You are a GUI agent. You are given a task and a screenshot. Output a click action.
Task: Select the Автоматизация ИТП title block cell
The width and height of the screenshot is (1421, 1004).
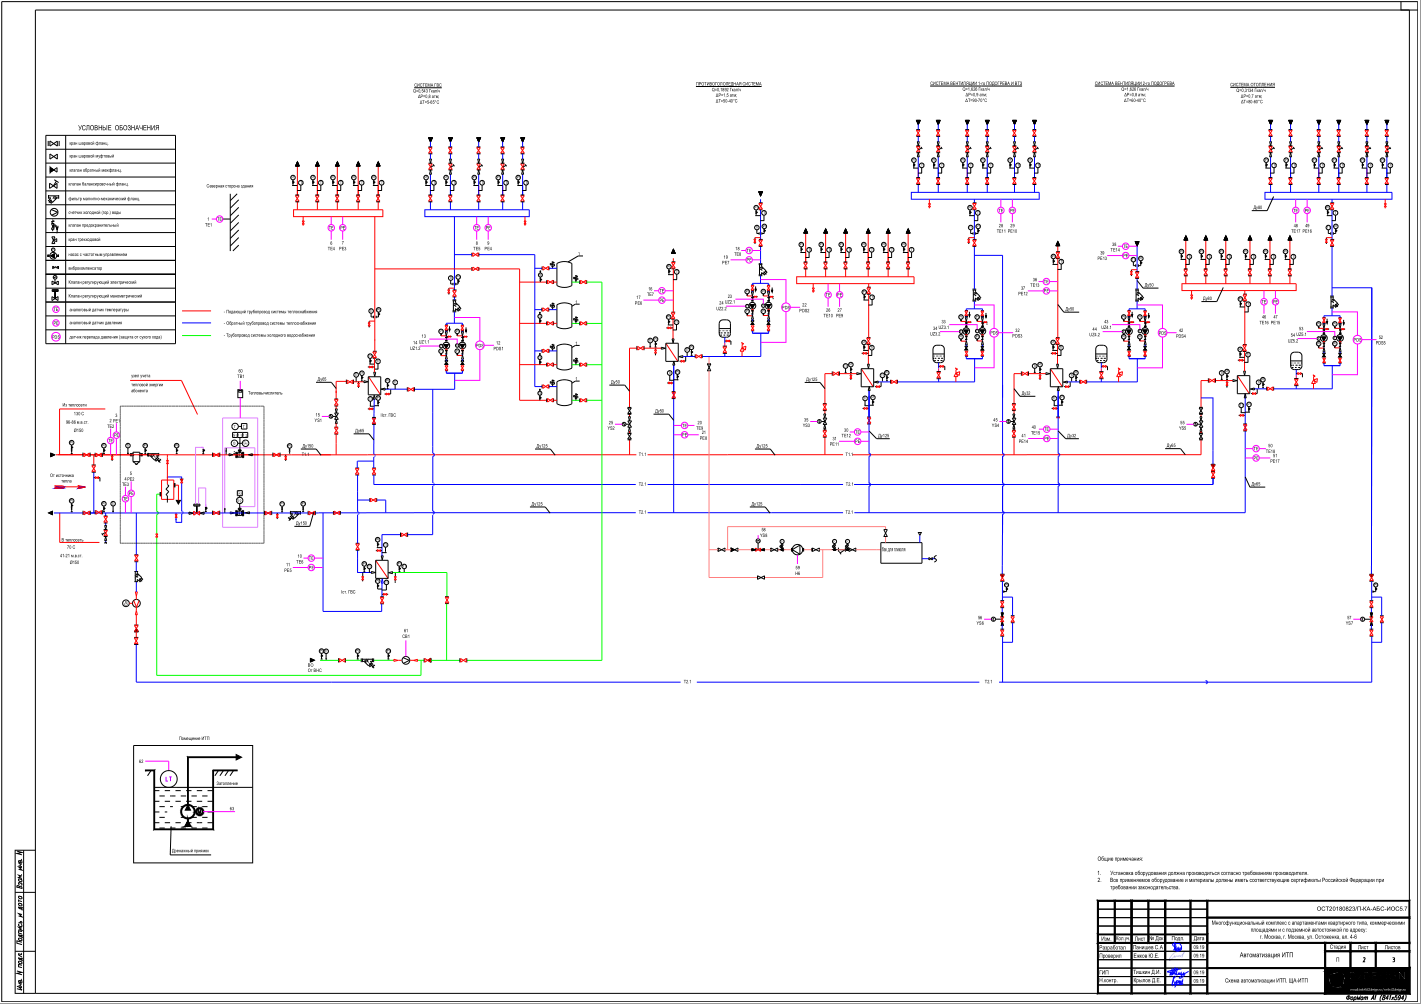pos(1266,956)
